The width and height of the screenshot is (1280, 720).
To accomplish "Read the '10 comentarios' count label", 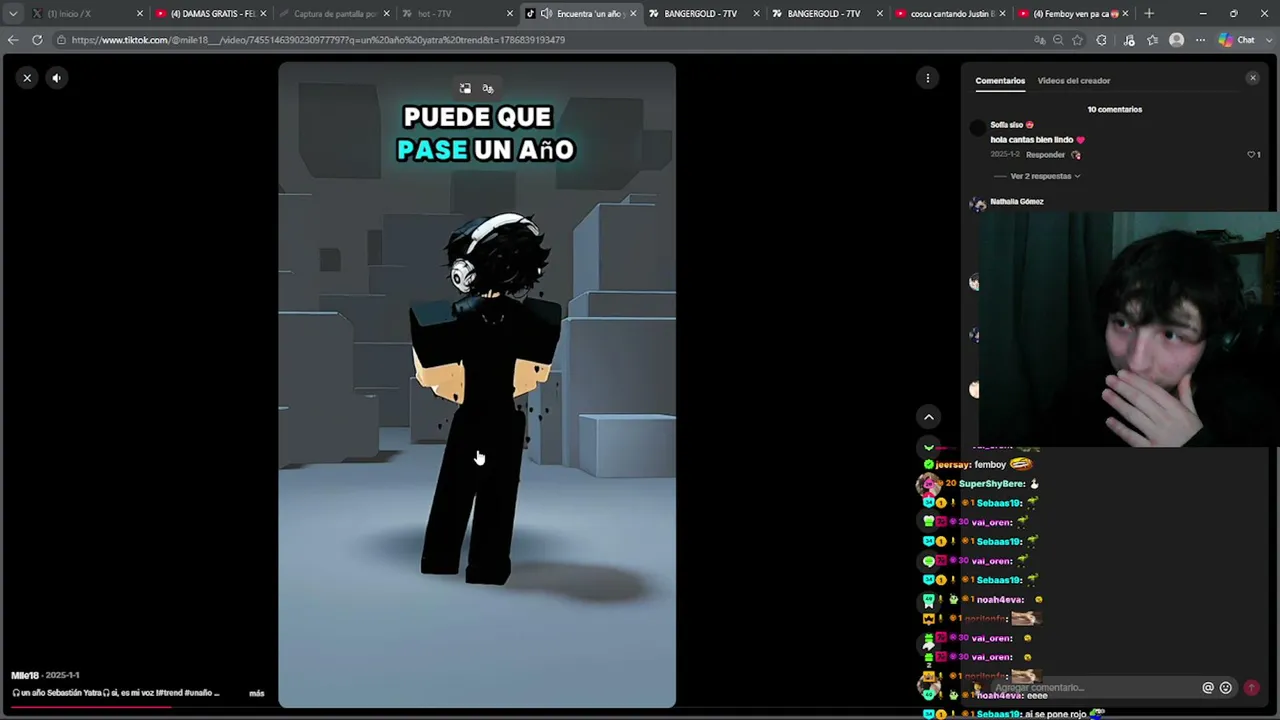I will (1115, 110).
